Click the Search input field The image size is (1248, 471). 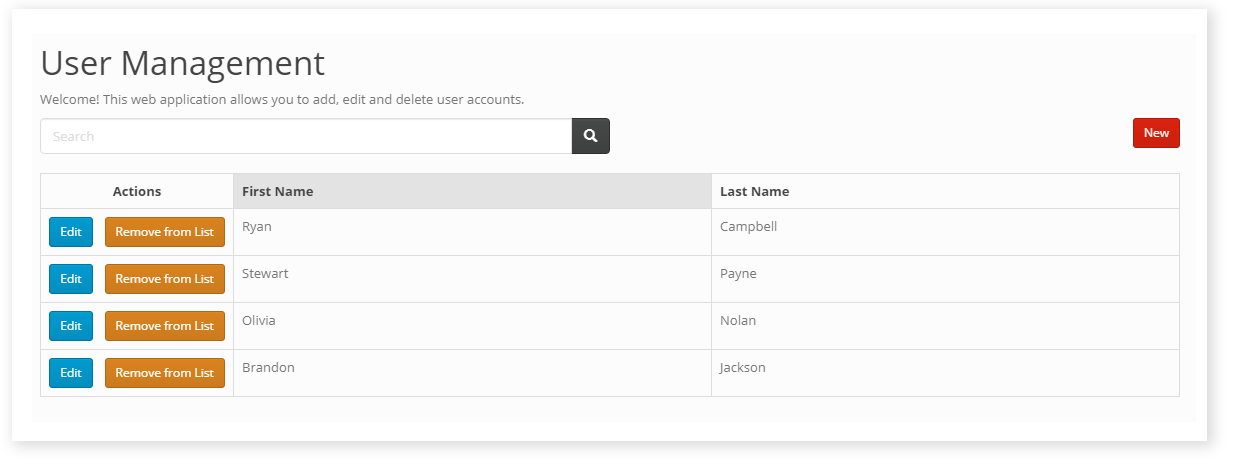[306, 136]
